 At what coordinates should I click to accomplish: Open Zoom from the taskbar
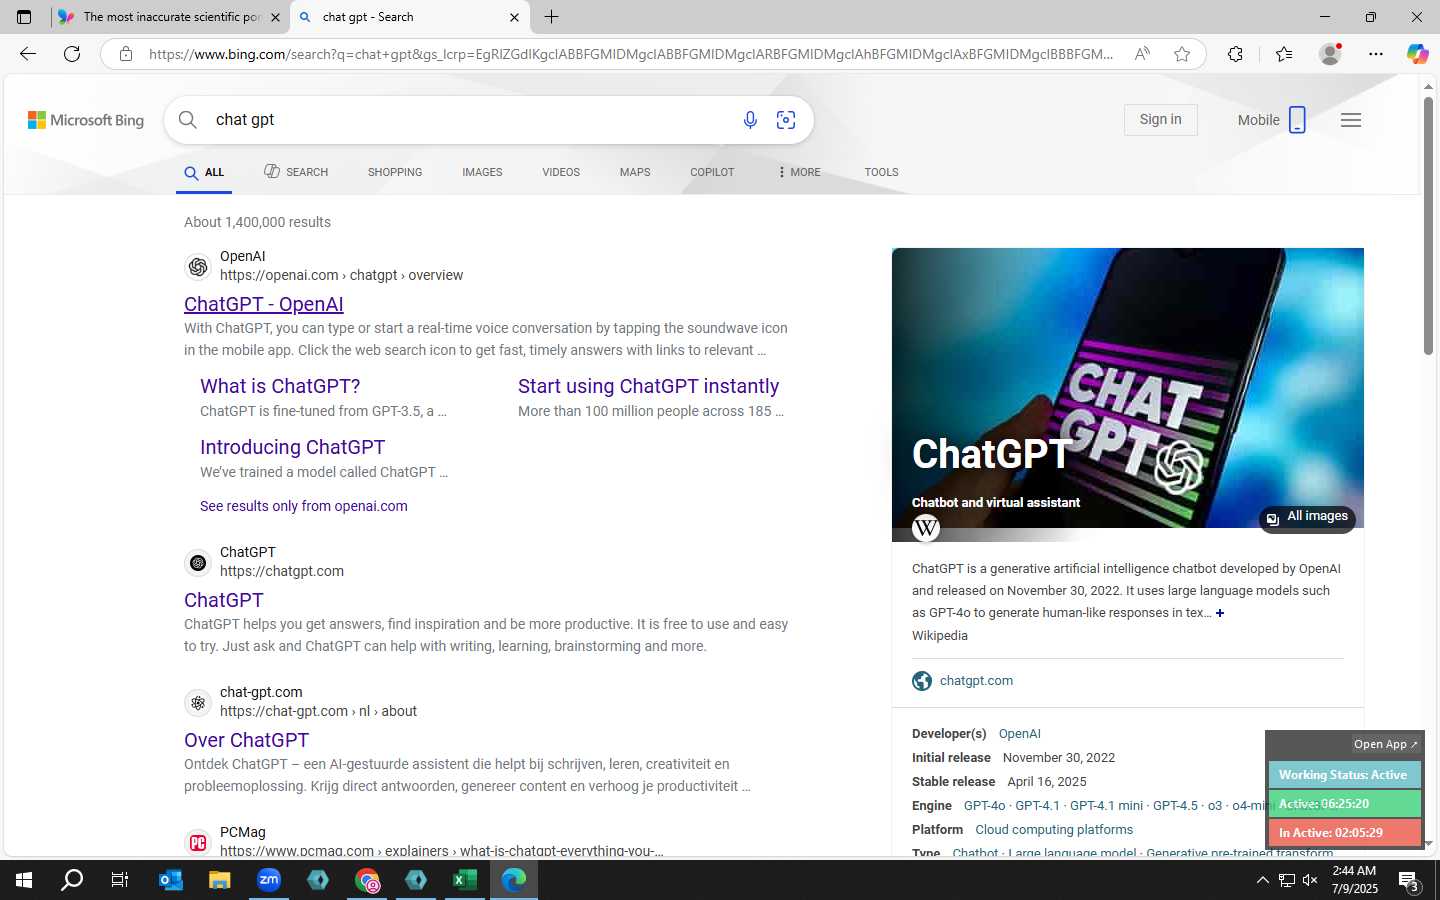269,880
